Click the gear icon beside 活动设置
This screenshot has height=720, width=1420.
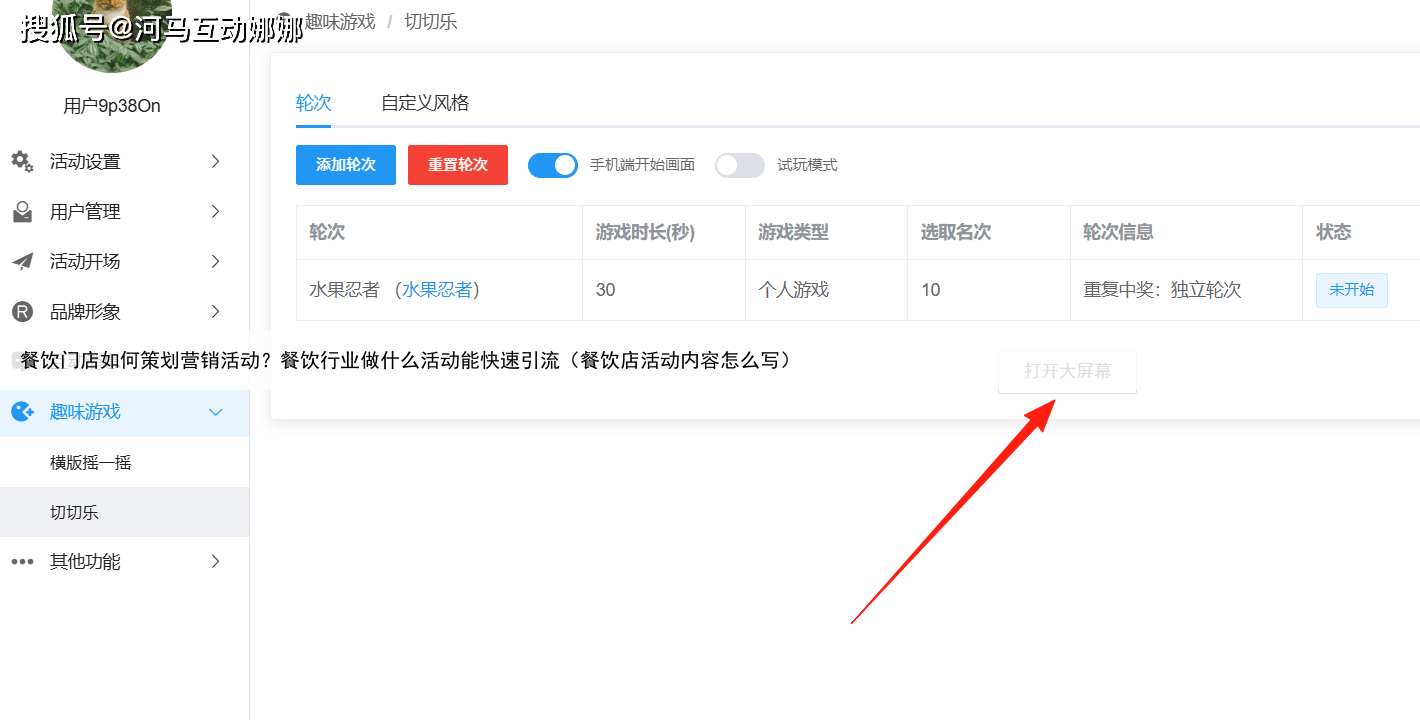coord(22,161)
